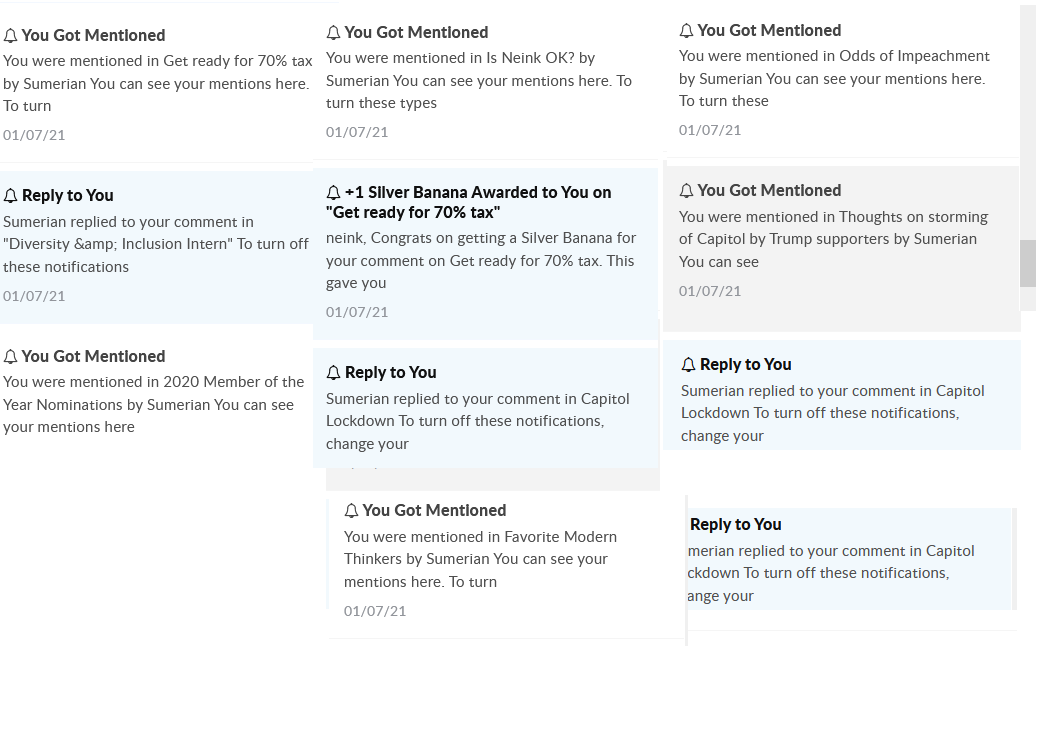The image size is (1051, 733).
Task: Click bell icon on Odds of Impeachment mention
Action: pyautogui.click(x=686, y=31)
